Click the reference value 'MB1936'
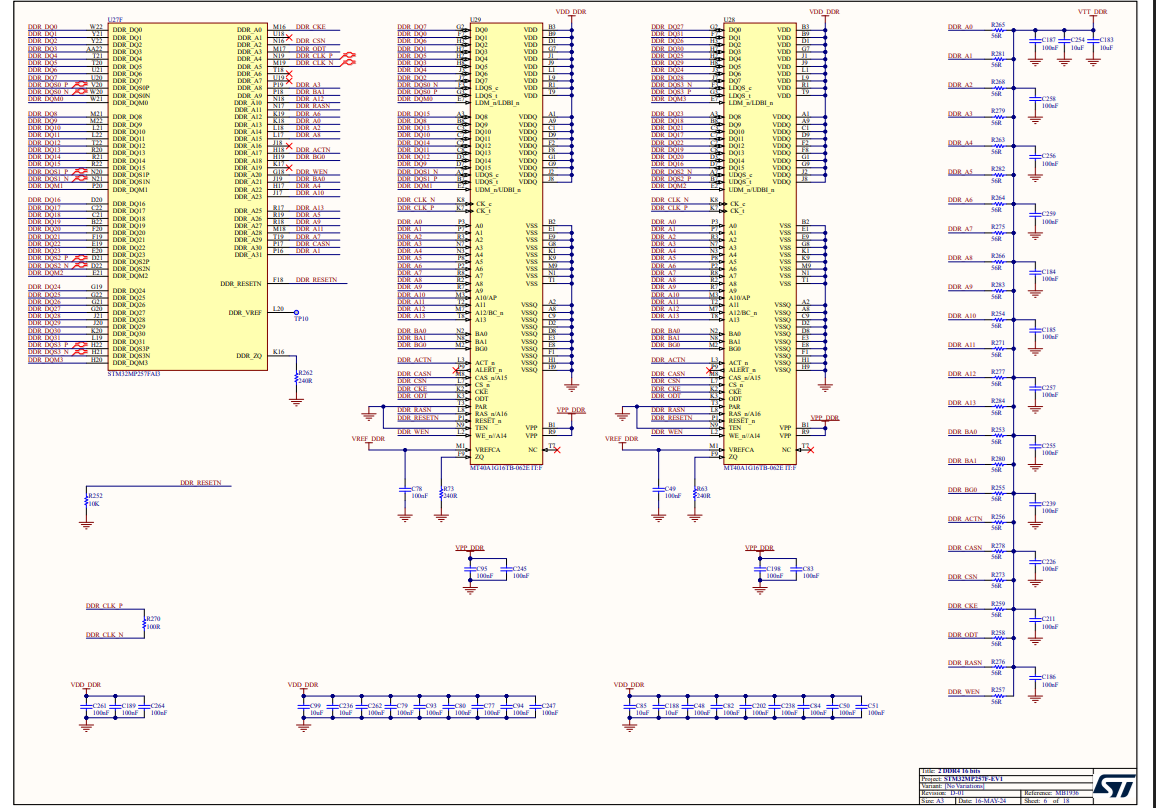 [x=1067, y=793]
